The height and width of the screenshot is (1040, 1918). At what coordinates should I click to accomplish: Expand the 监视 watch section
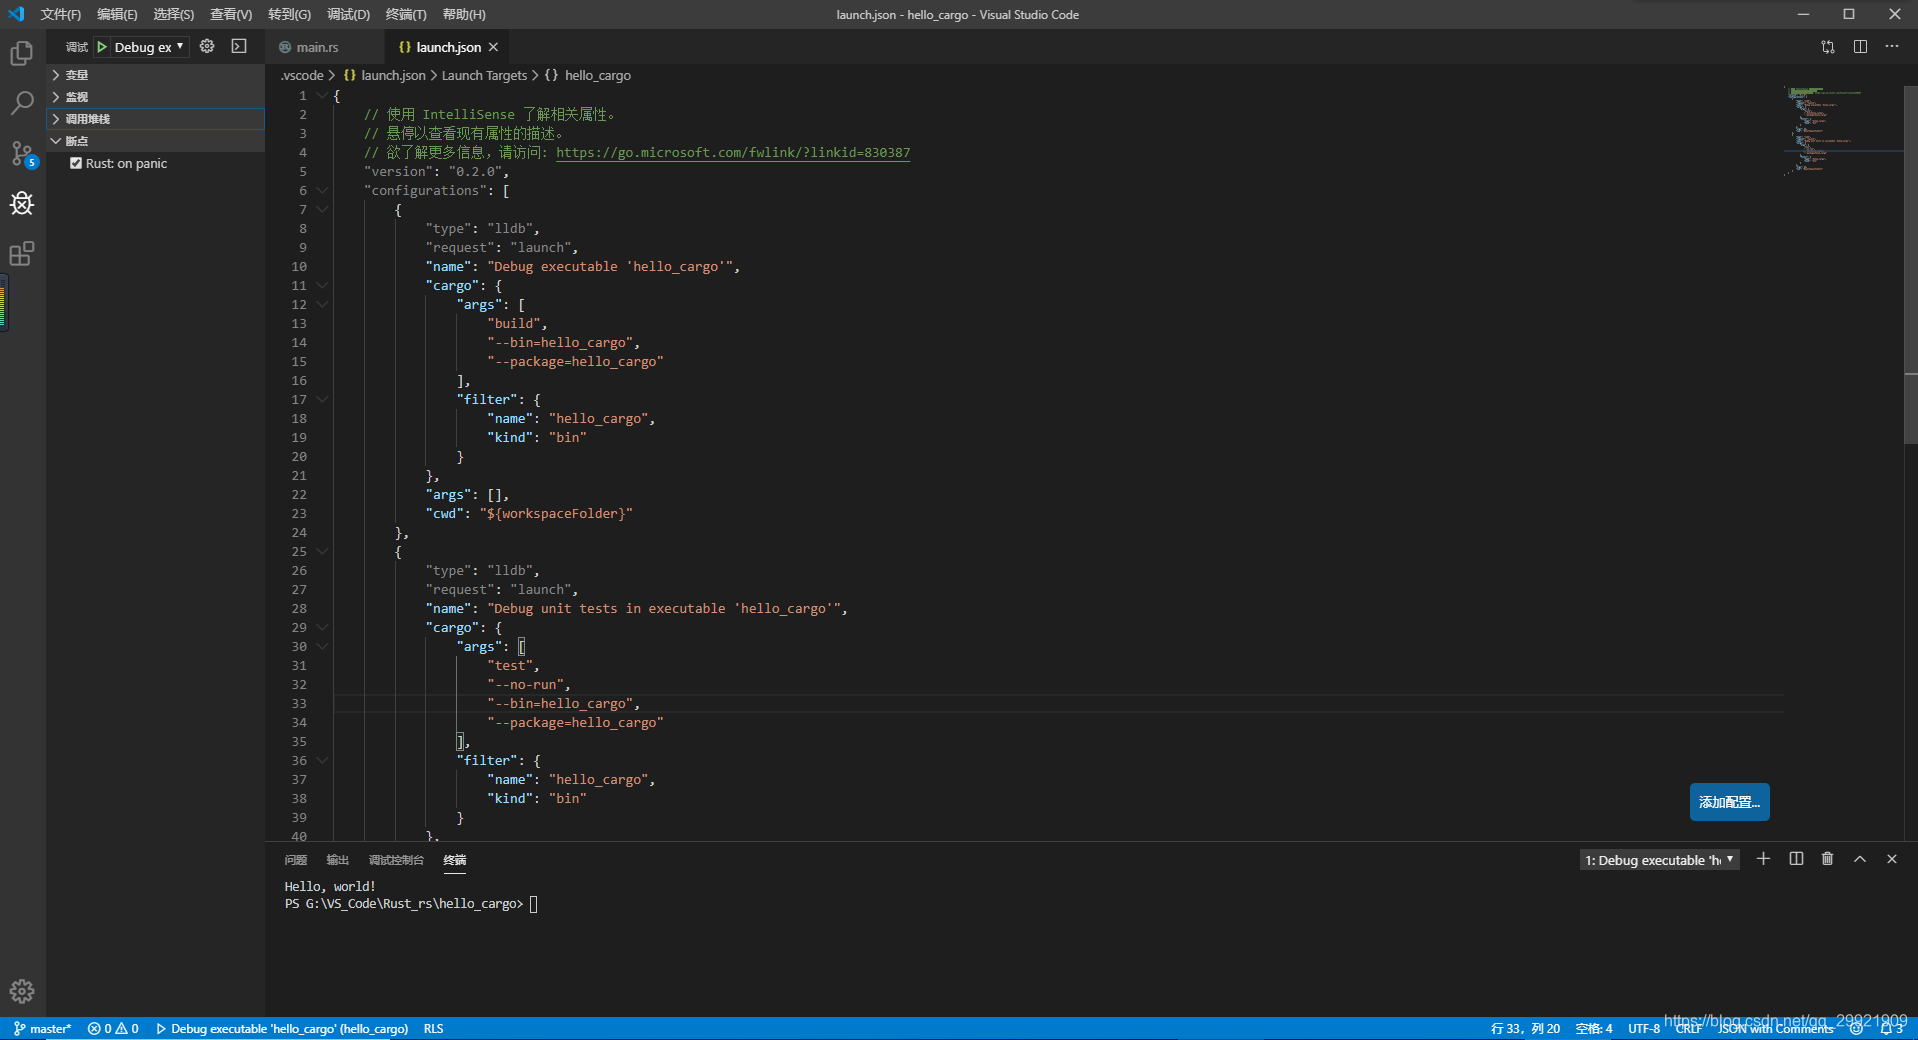coord(155,97)
